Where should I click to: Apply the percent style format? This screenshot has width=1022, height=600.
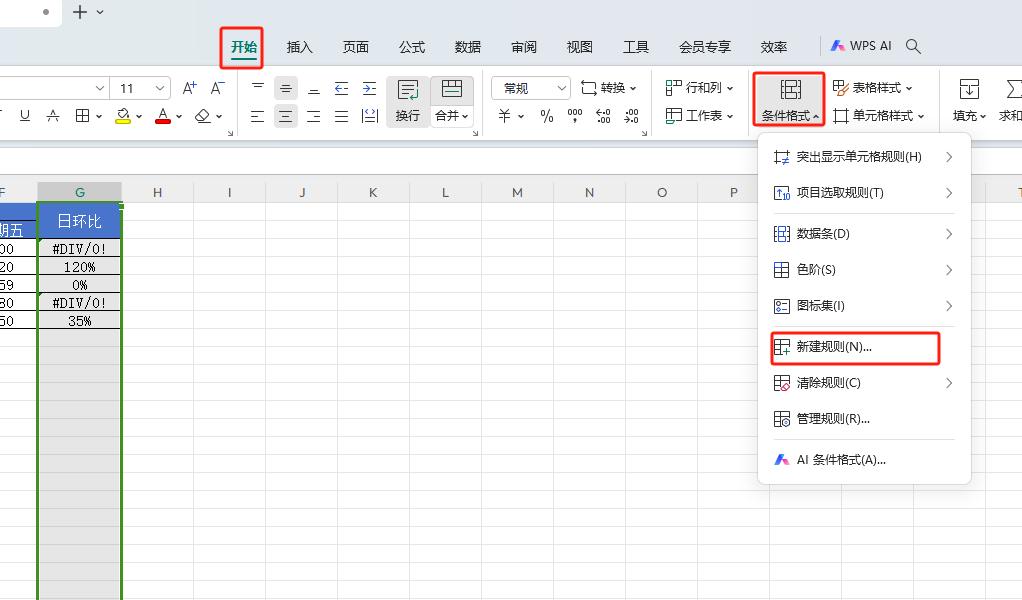point(547,116)
